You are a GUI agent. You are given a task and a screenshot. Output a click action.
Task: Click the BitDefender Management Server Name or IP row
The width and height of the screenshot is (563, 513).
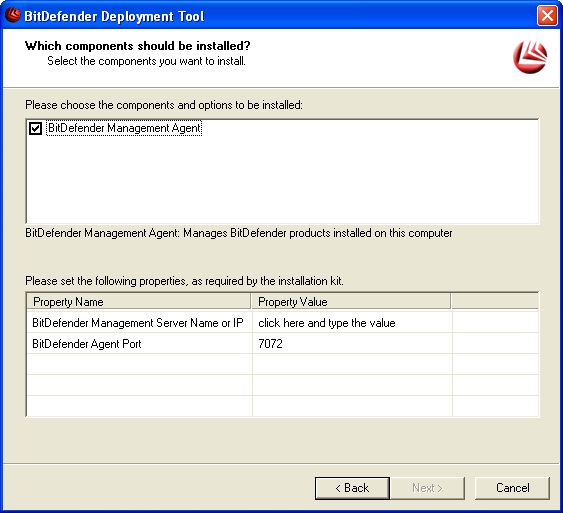283,322
